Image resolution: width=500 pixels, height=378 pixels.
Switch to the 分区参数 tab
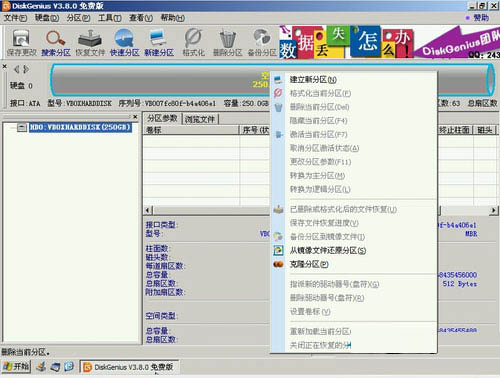click(163, 118)
